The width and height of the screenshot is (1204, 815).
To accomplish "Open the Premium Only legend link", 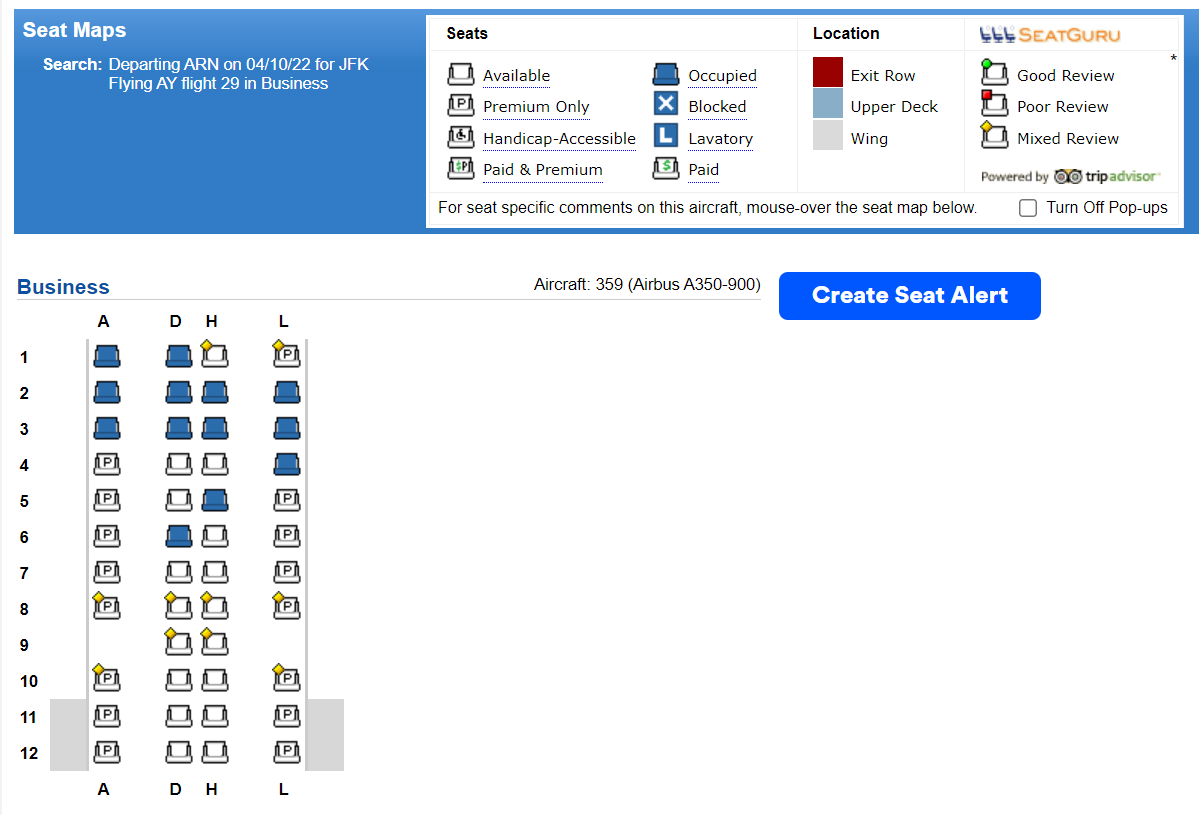I will pyautogui.click(x=536, y=107).
